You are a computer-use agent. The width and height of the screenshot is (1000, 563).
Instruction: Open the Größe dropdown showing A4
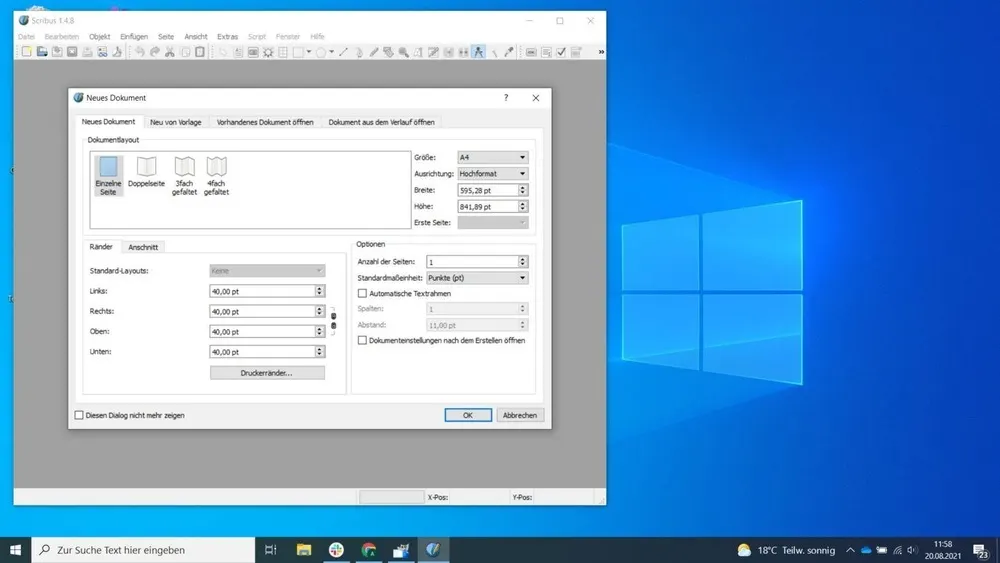tap(492, 157)
